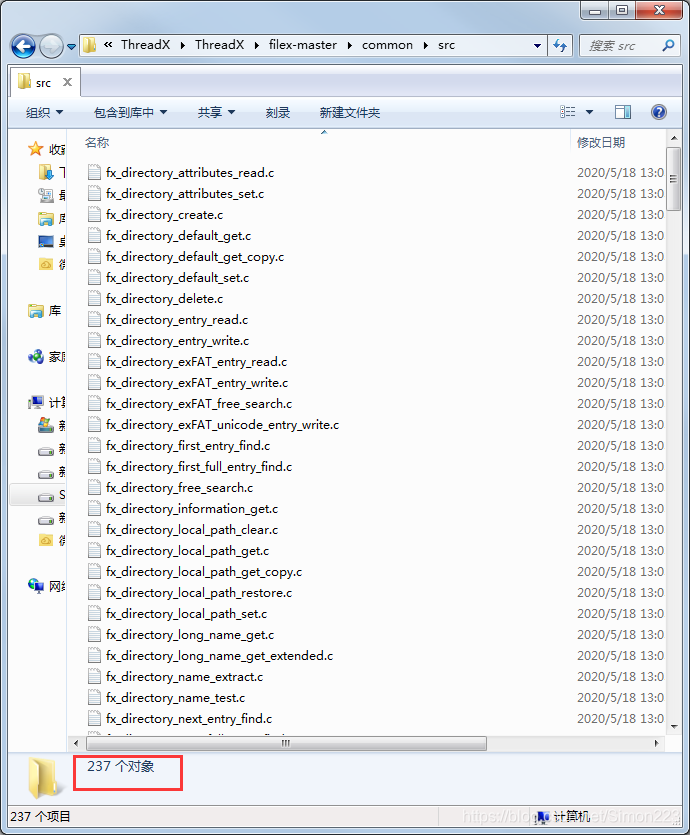Image resolution: width=690 pixels, height=835 pixels.
Task: Select the src tab
Action: click(44, 83)
